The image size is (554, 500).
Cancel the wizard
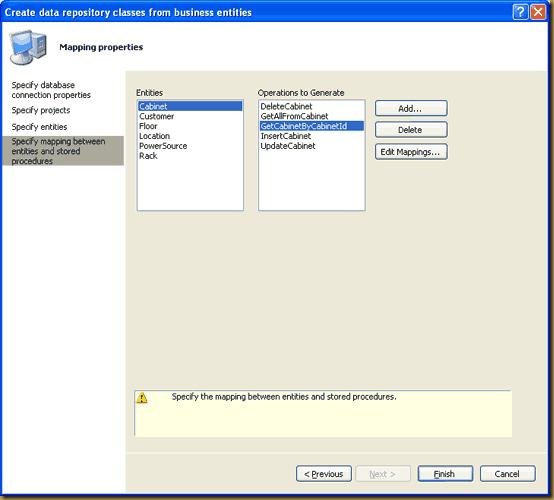[507, 474]
